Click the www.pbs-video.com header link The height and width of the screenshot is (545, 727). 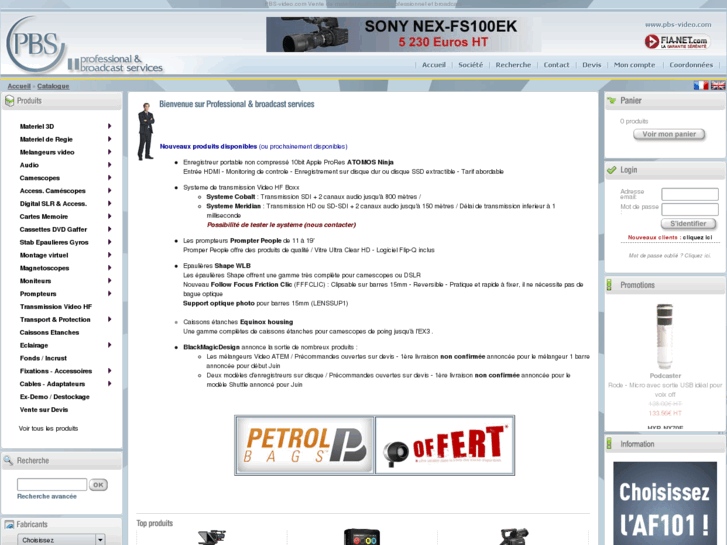(x=678, y=25)
